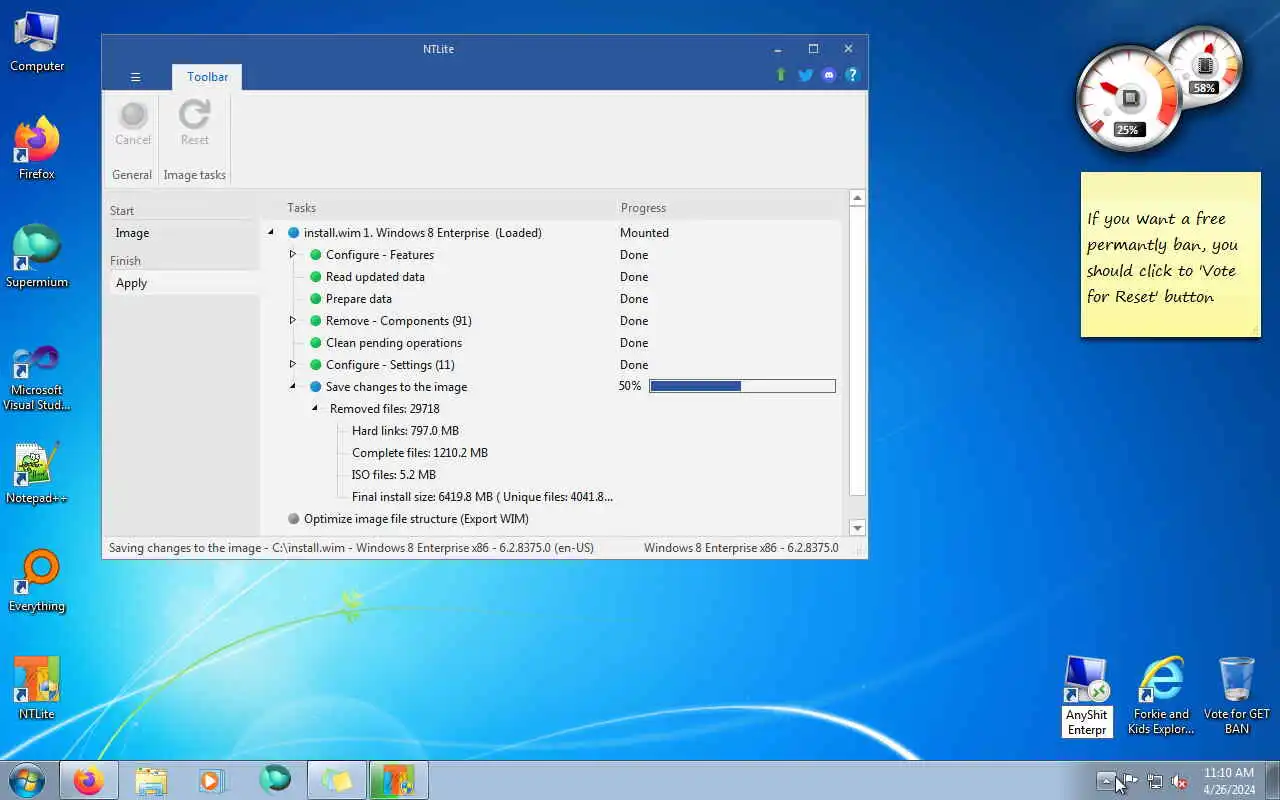
Task: Click the Action Center flag tray icon
Action: coord(1130,781)
